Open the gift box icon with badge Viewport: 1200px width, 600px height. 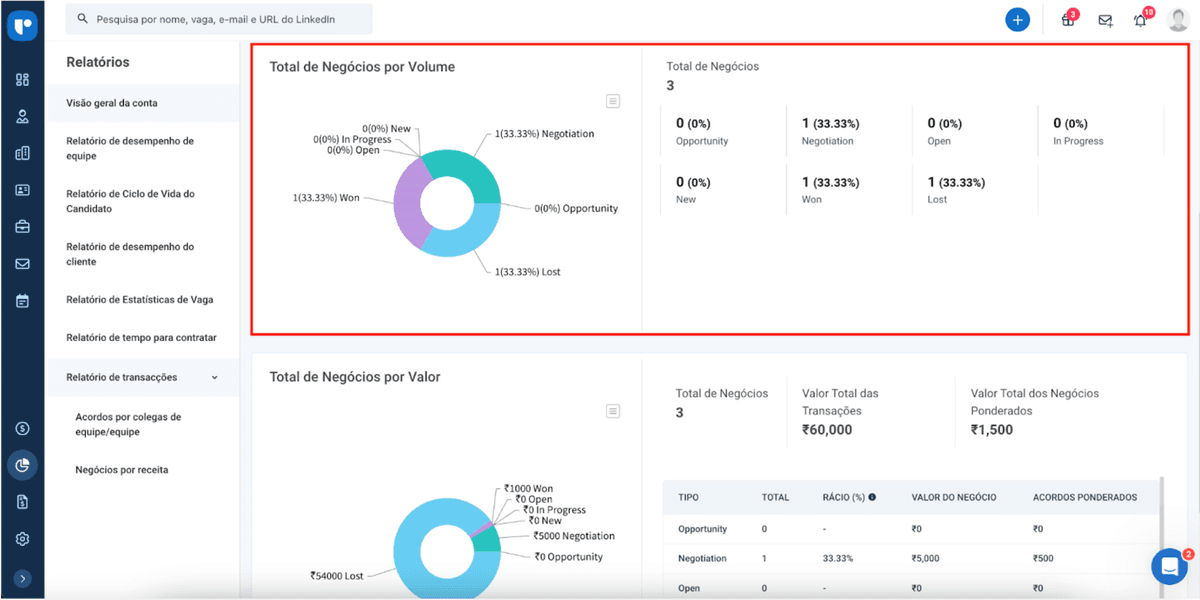point(1068,20)
